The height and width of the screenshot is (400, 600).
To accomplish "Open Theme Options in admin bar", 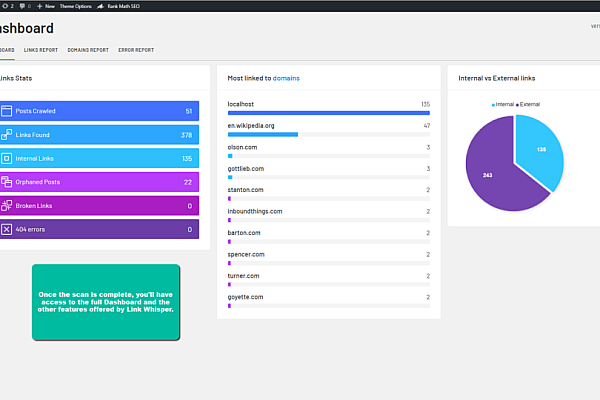I will pyautogui.click(x=73, y=6).
